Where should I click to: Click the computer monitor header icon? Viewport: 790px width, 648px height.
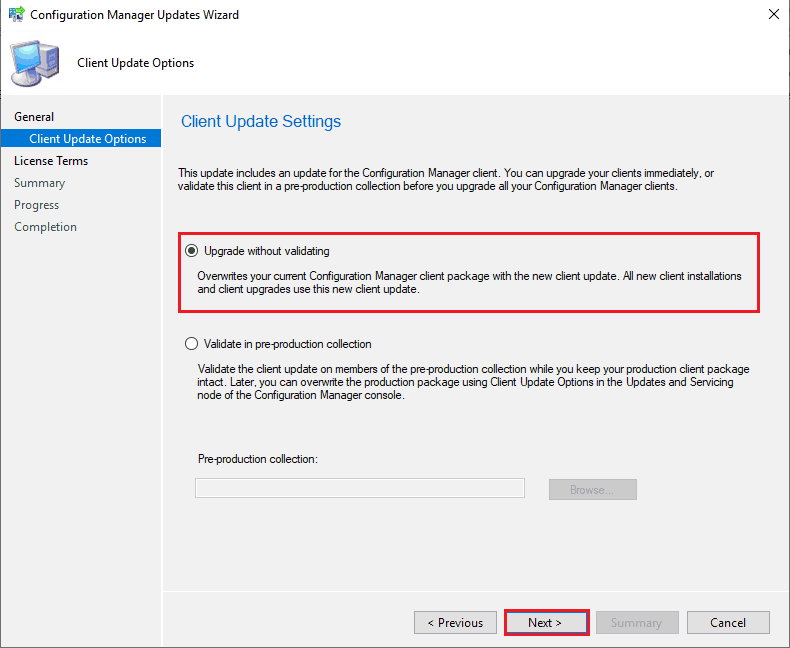click(35, 64)
